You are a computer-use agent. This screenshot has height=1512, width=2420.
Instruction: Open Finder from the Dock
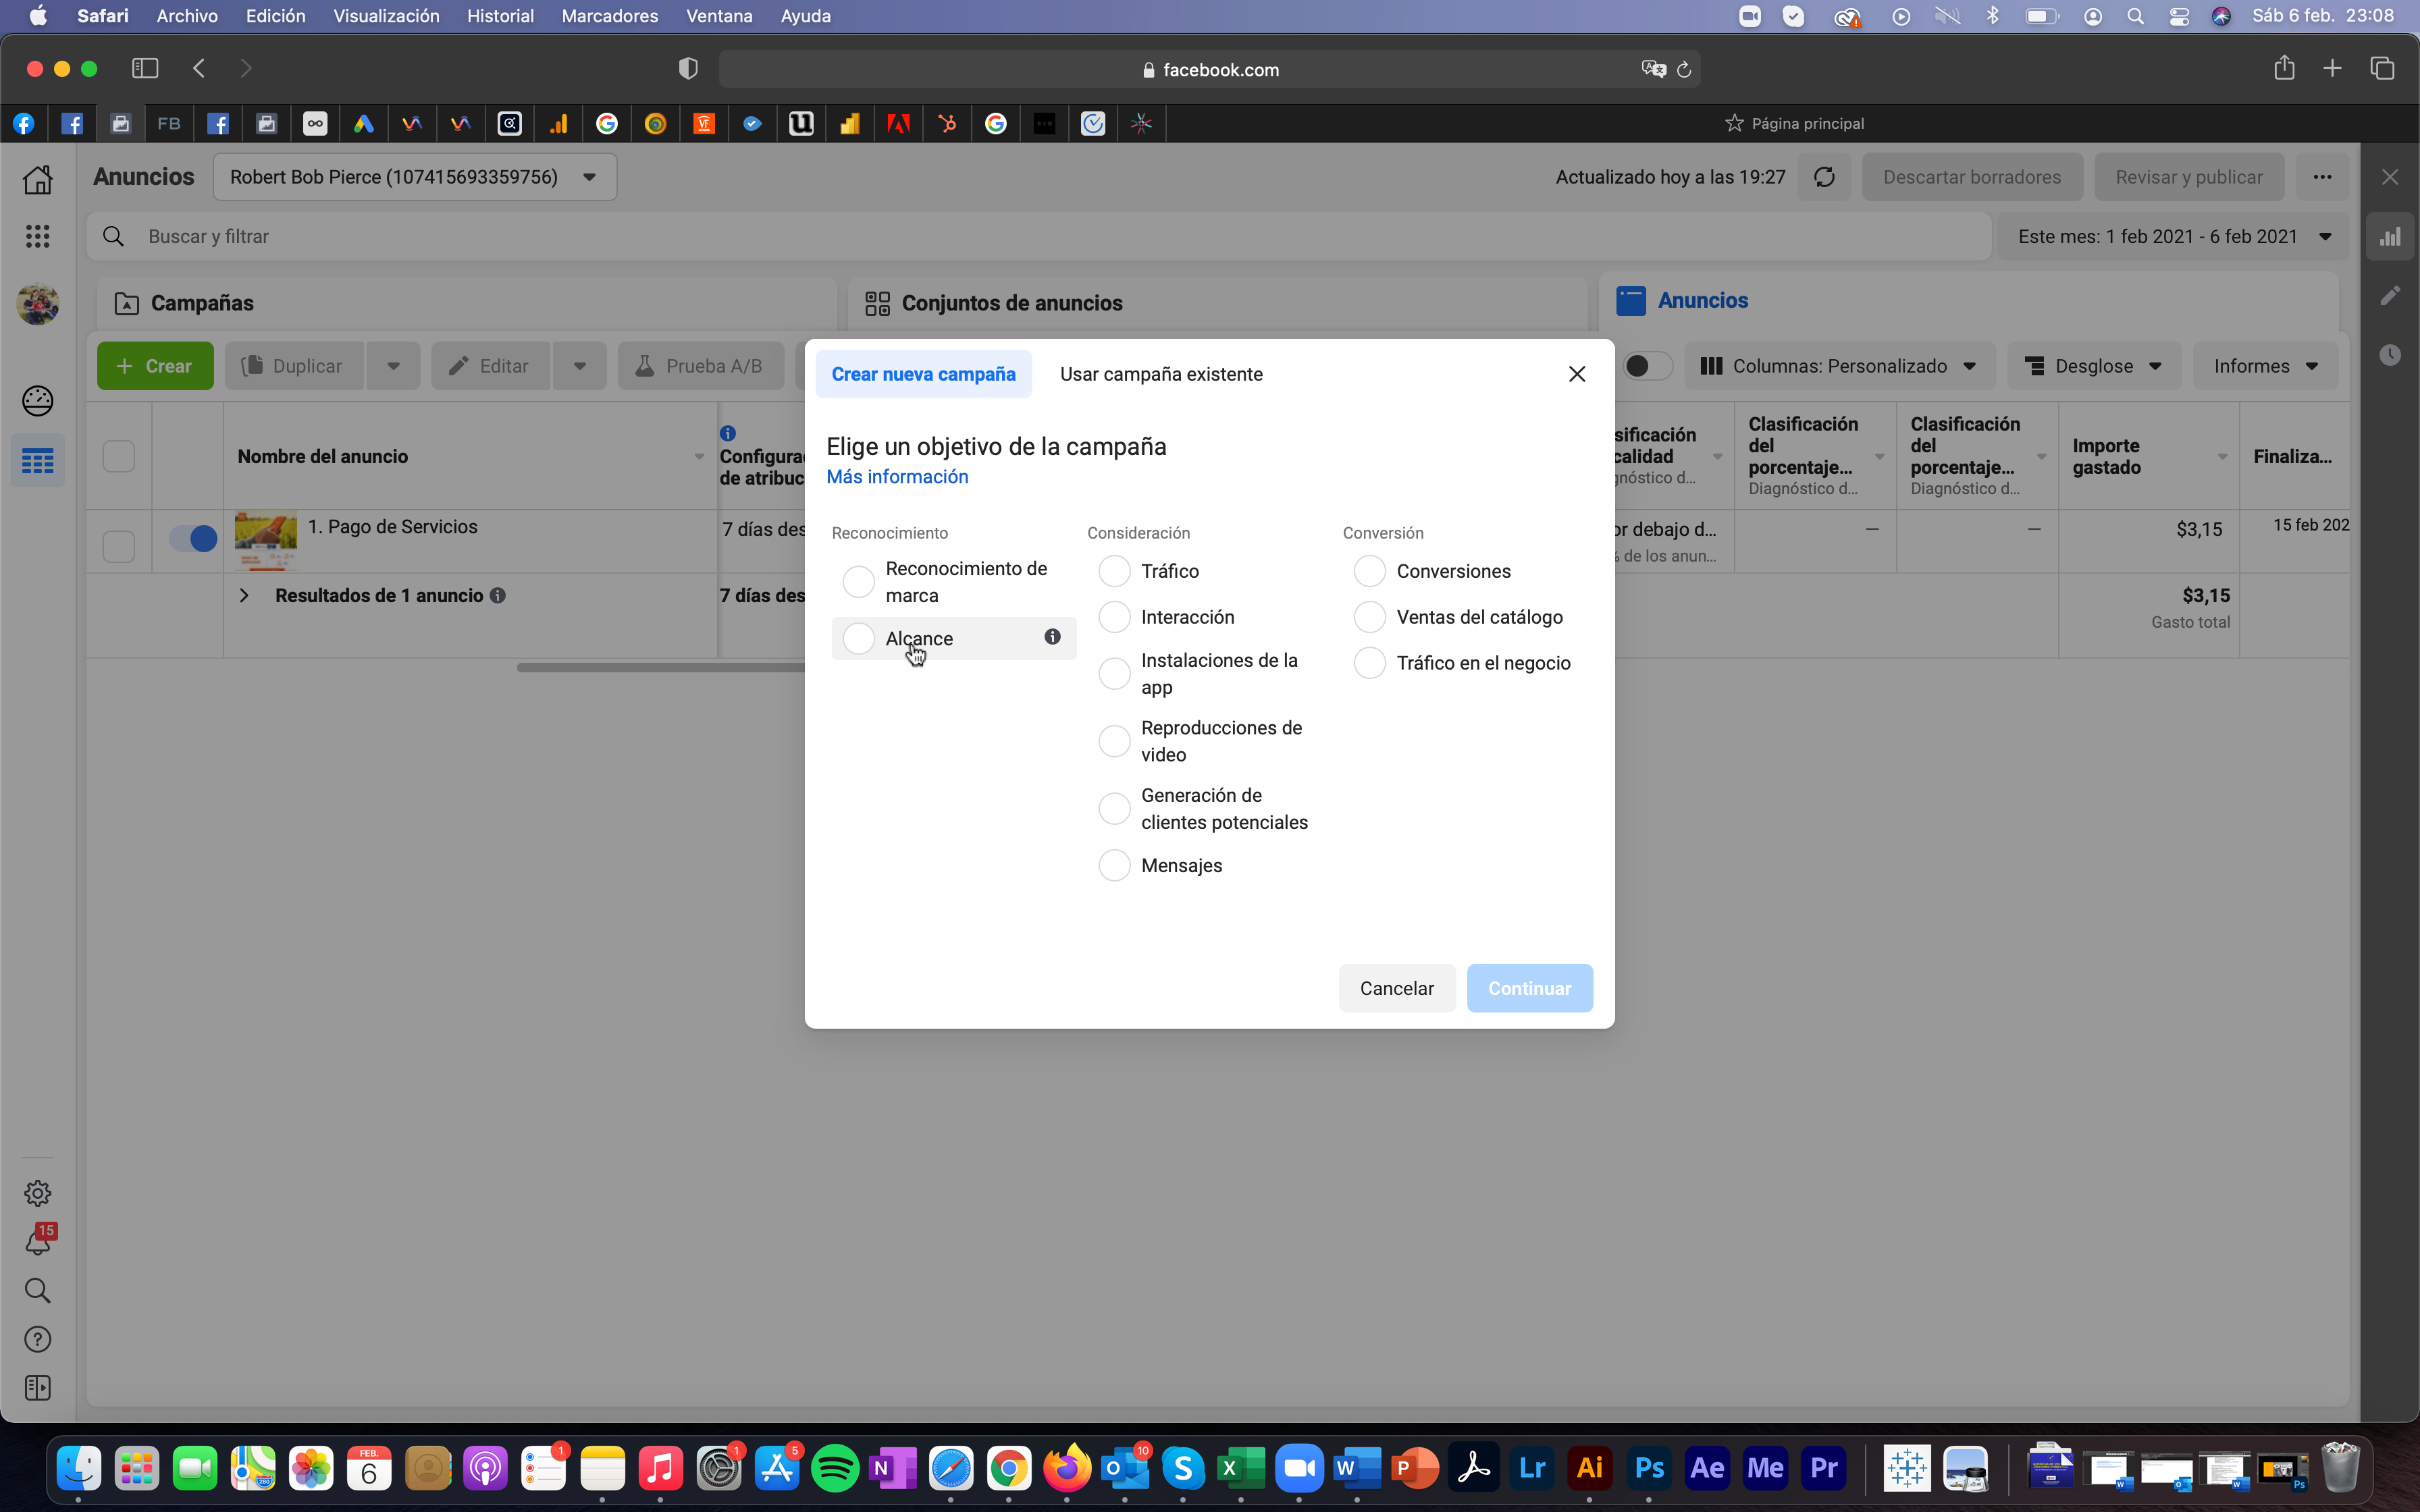coord(79,1468)
